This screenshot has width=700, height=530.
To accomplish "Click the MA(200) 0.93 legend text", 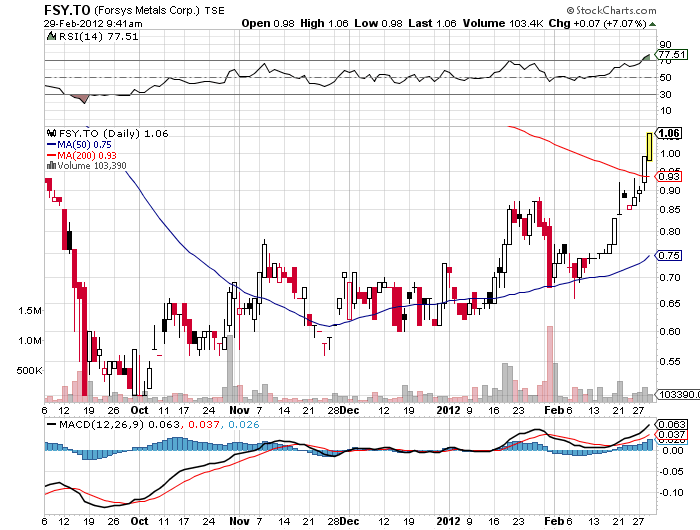I will pos(87,155).
